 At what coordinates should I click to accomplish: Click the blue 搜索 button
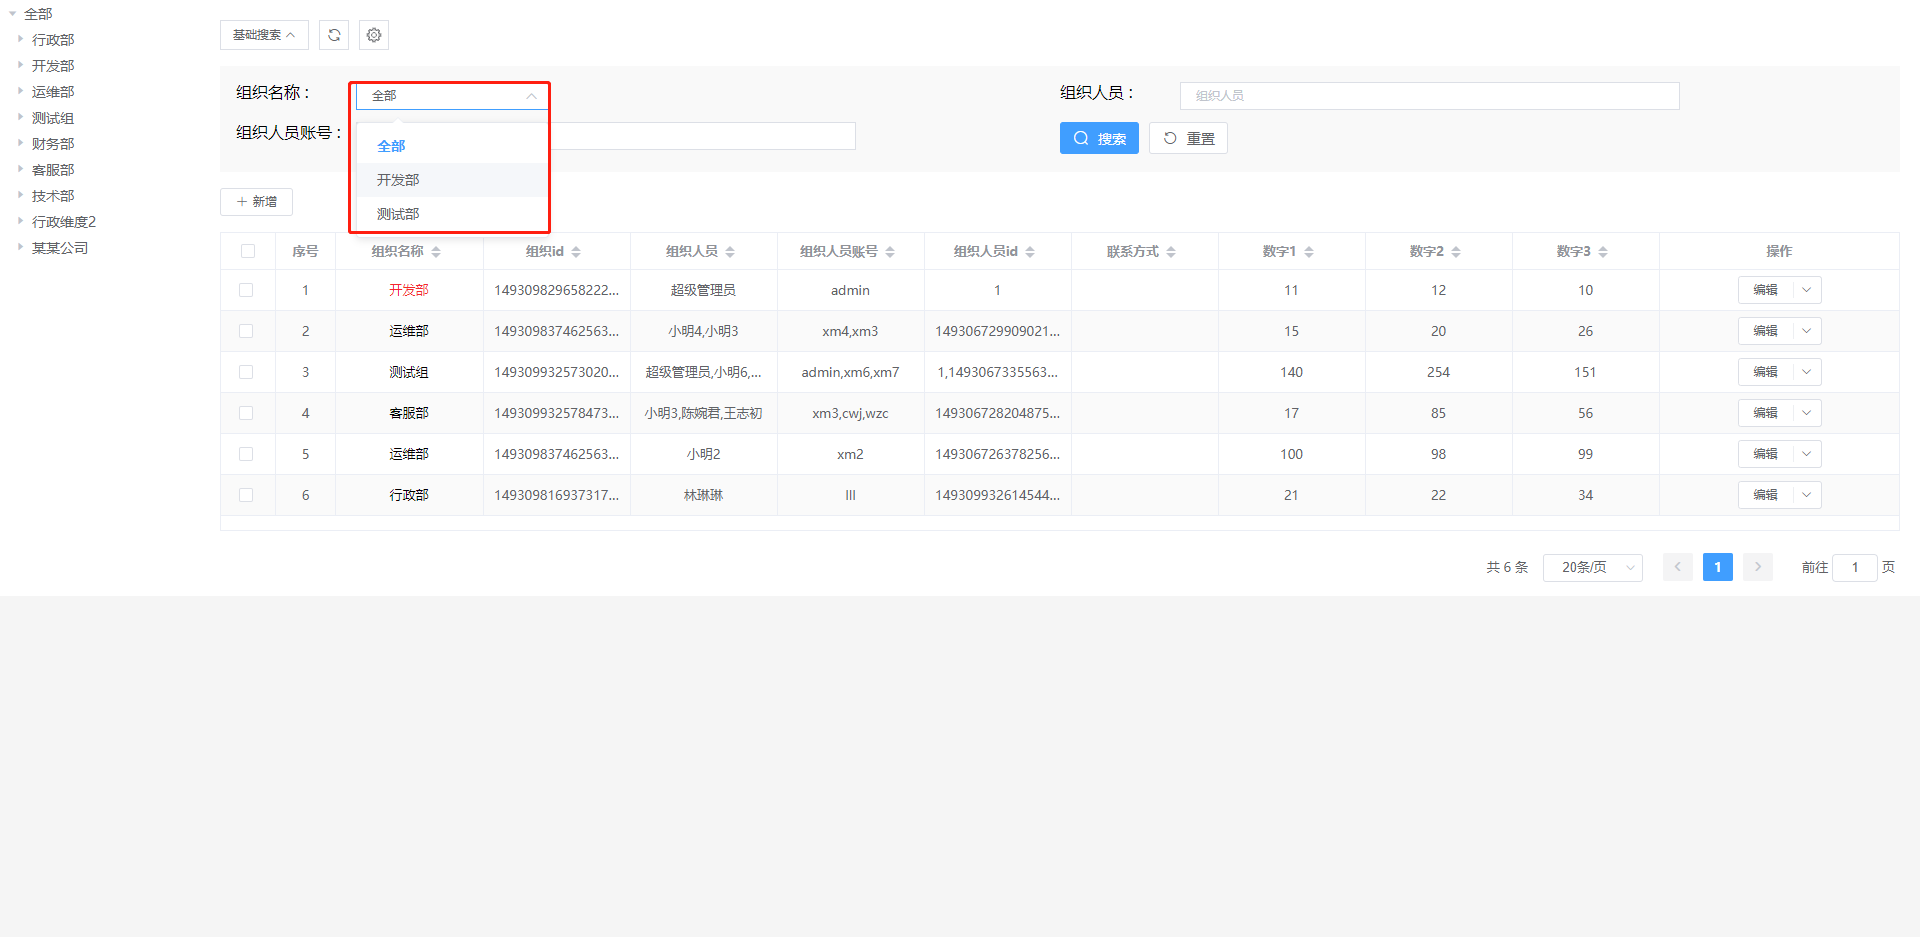pos(1099,138)
